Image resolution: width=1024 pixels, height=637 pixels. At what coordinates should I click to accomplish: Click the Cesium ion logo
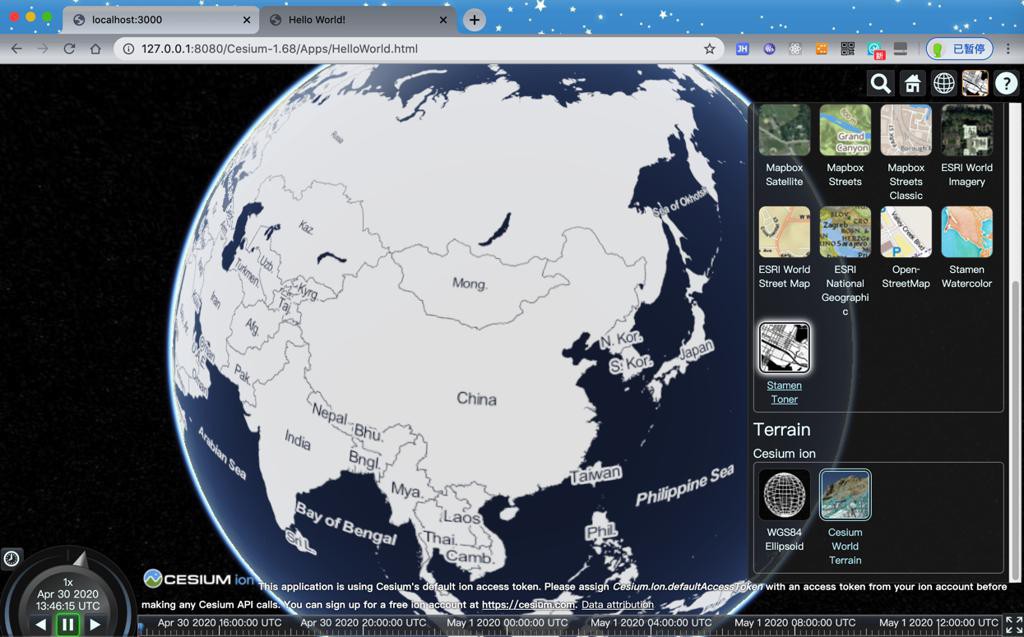(x=198, y=579)
